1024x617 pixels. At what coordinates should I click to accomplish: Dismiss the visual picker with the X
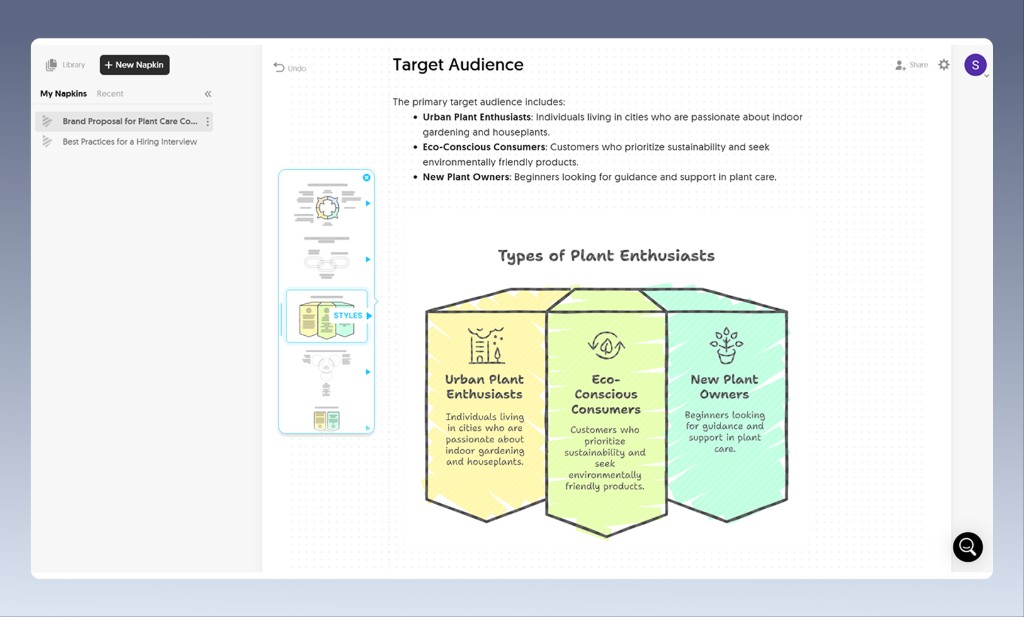click(x=366, y=178)
